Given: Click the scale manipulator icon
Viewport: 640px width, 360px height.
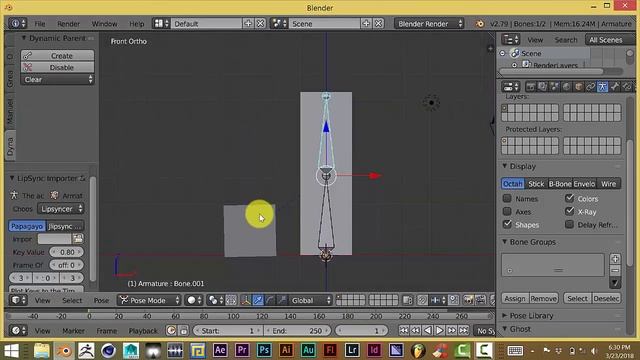Looking at the screenshot, I should point(282,300).
